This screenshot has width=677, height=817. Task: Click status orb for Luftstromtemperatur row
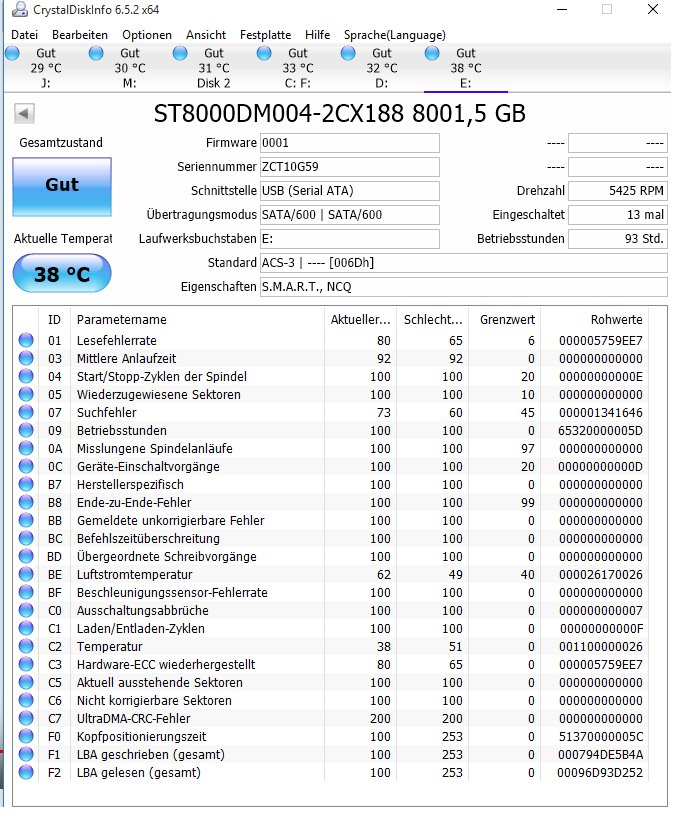[x=26, y=574]
